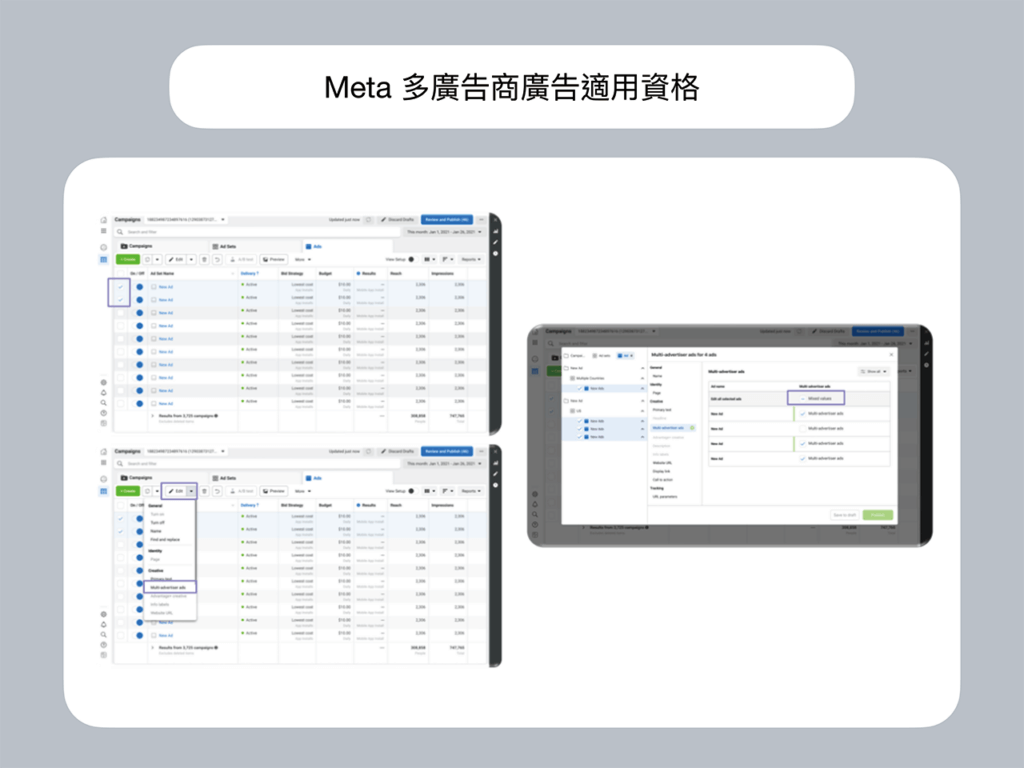Open More dropdown in upper screenshot toolbar

(302, 259)
